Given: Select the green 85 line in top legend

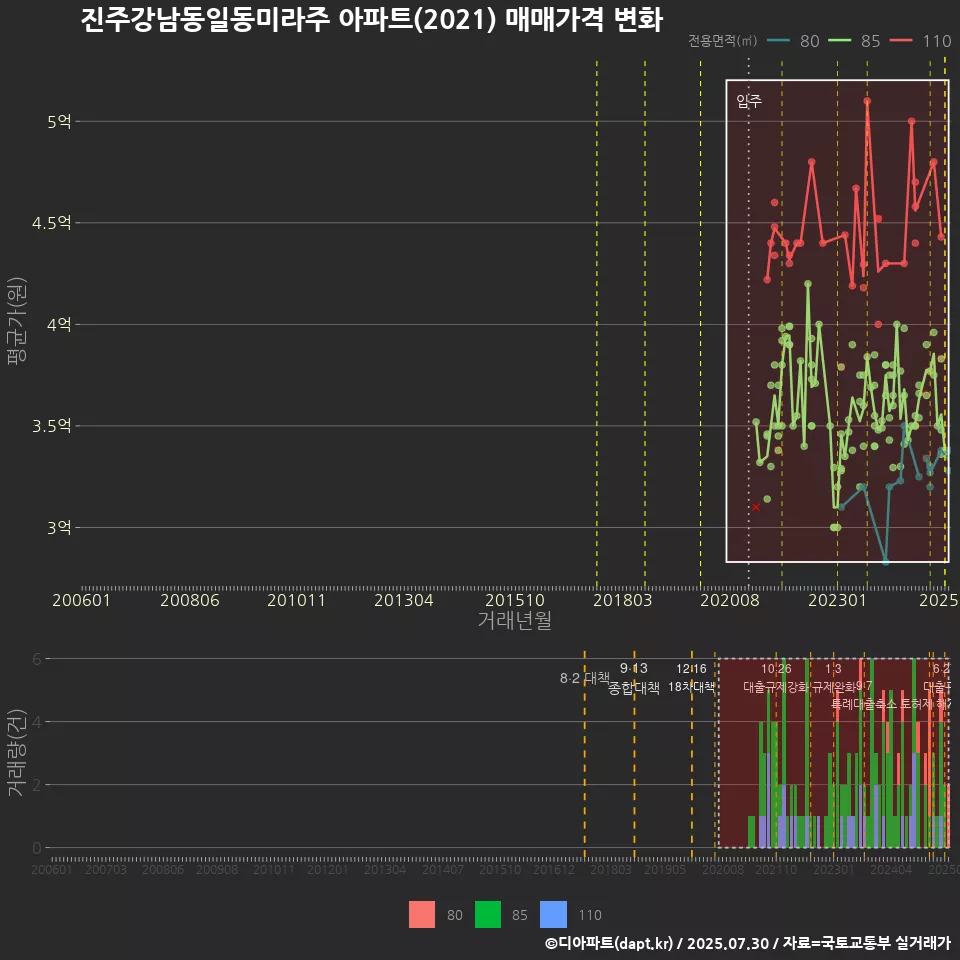Looking at the screenshot, I should point(839,41).
